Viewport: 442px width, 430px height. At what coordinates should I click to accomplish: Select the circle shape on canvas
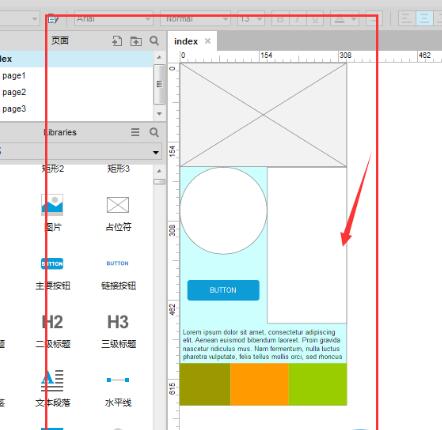click(x=223, y=211)
